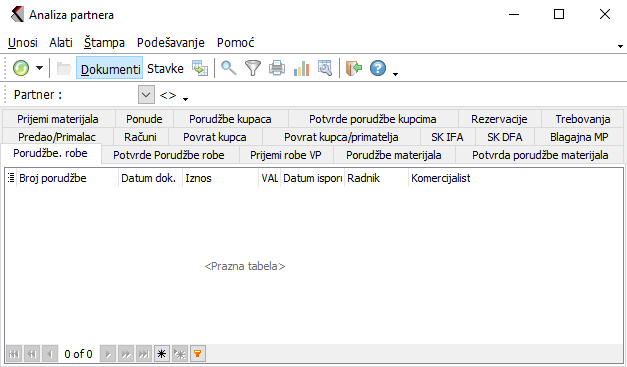Click the green refresh icon
627x367 pixels.
click(x=21, y=68)
